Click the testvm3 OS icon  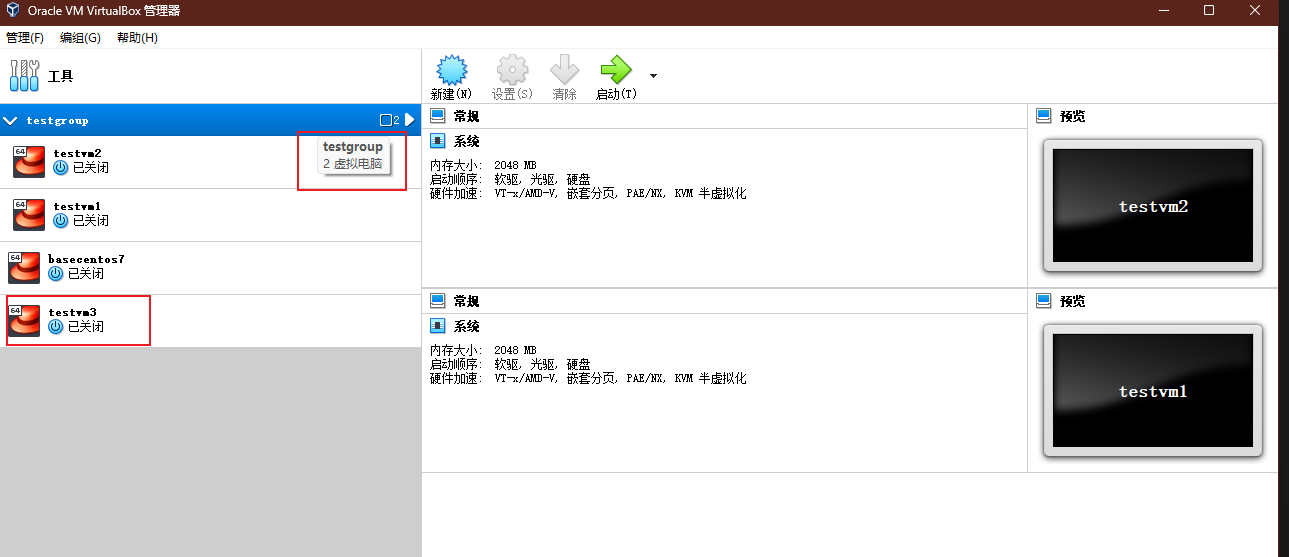(24, 321)
